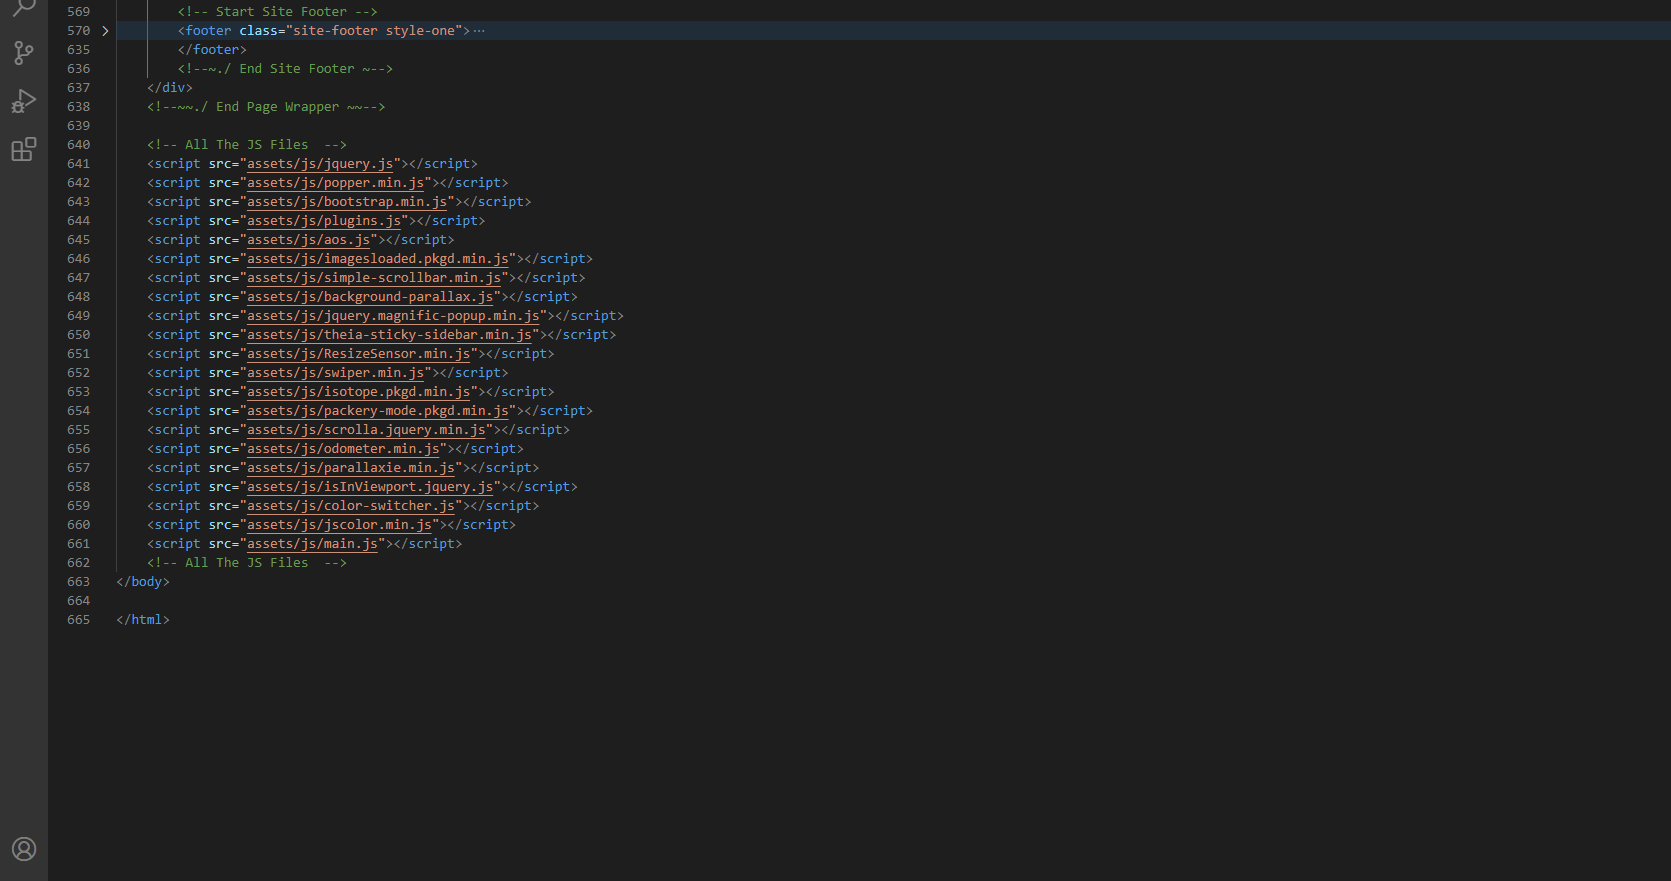Click the assets/js/theia-sticky-sidebar.min.js path link
Screen dimensions: 1671x881
point(389,335)
